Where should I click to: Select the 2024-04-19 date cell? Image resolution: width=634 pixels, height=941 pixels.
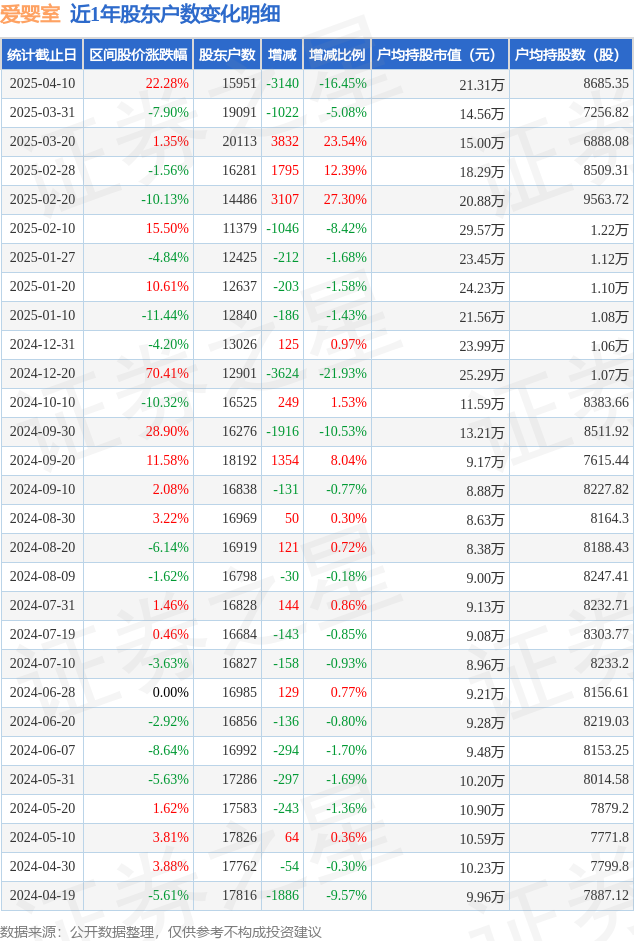coord(42,895)
